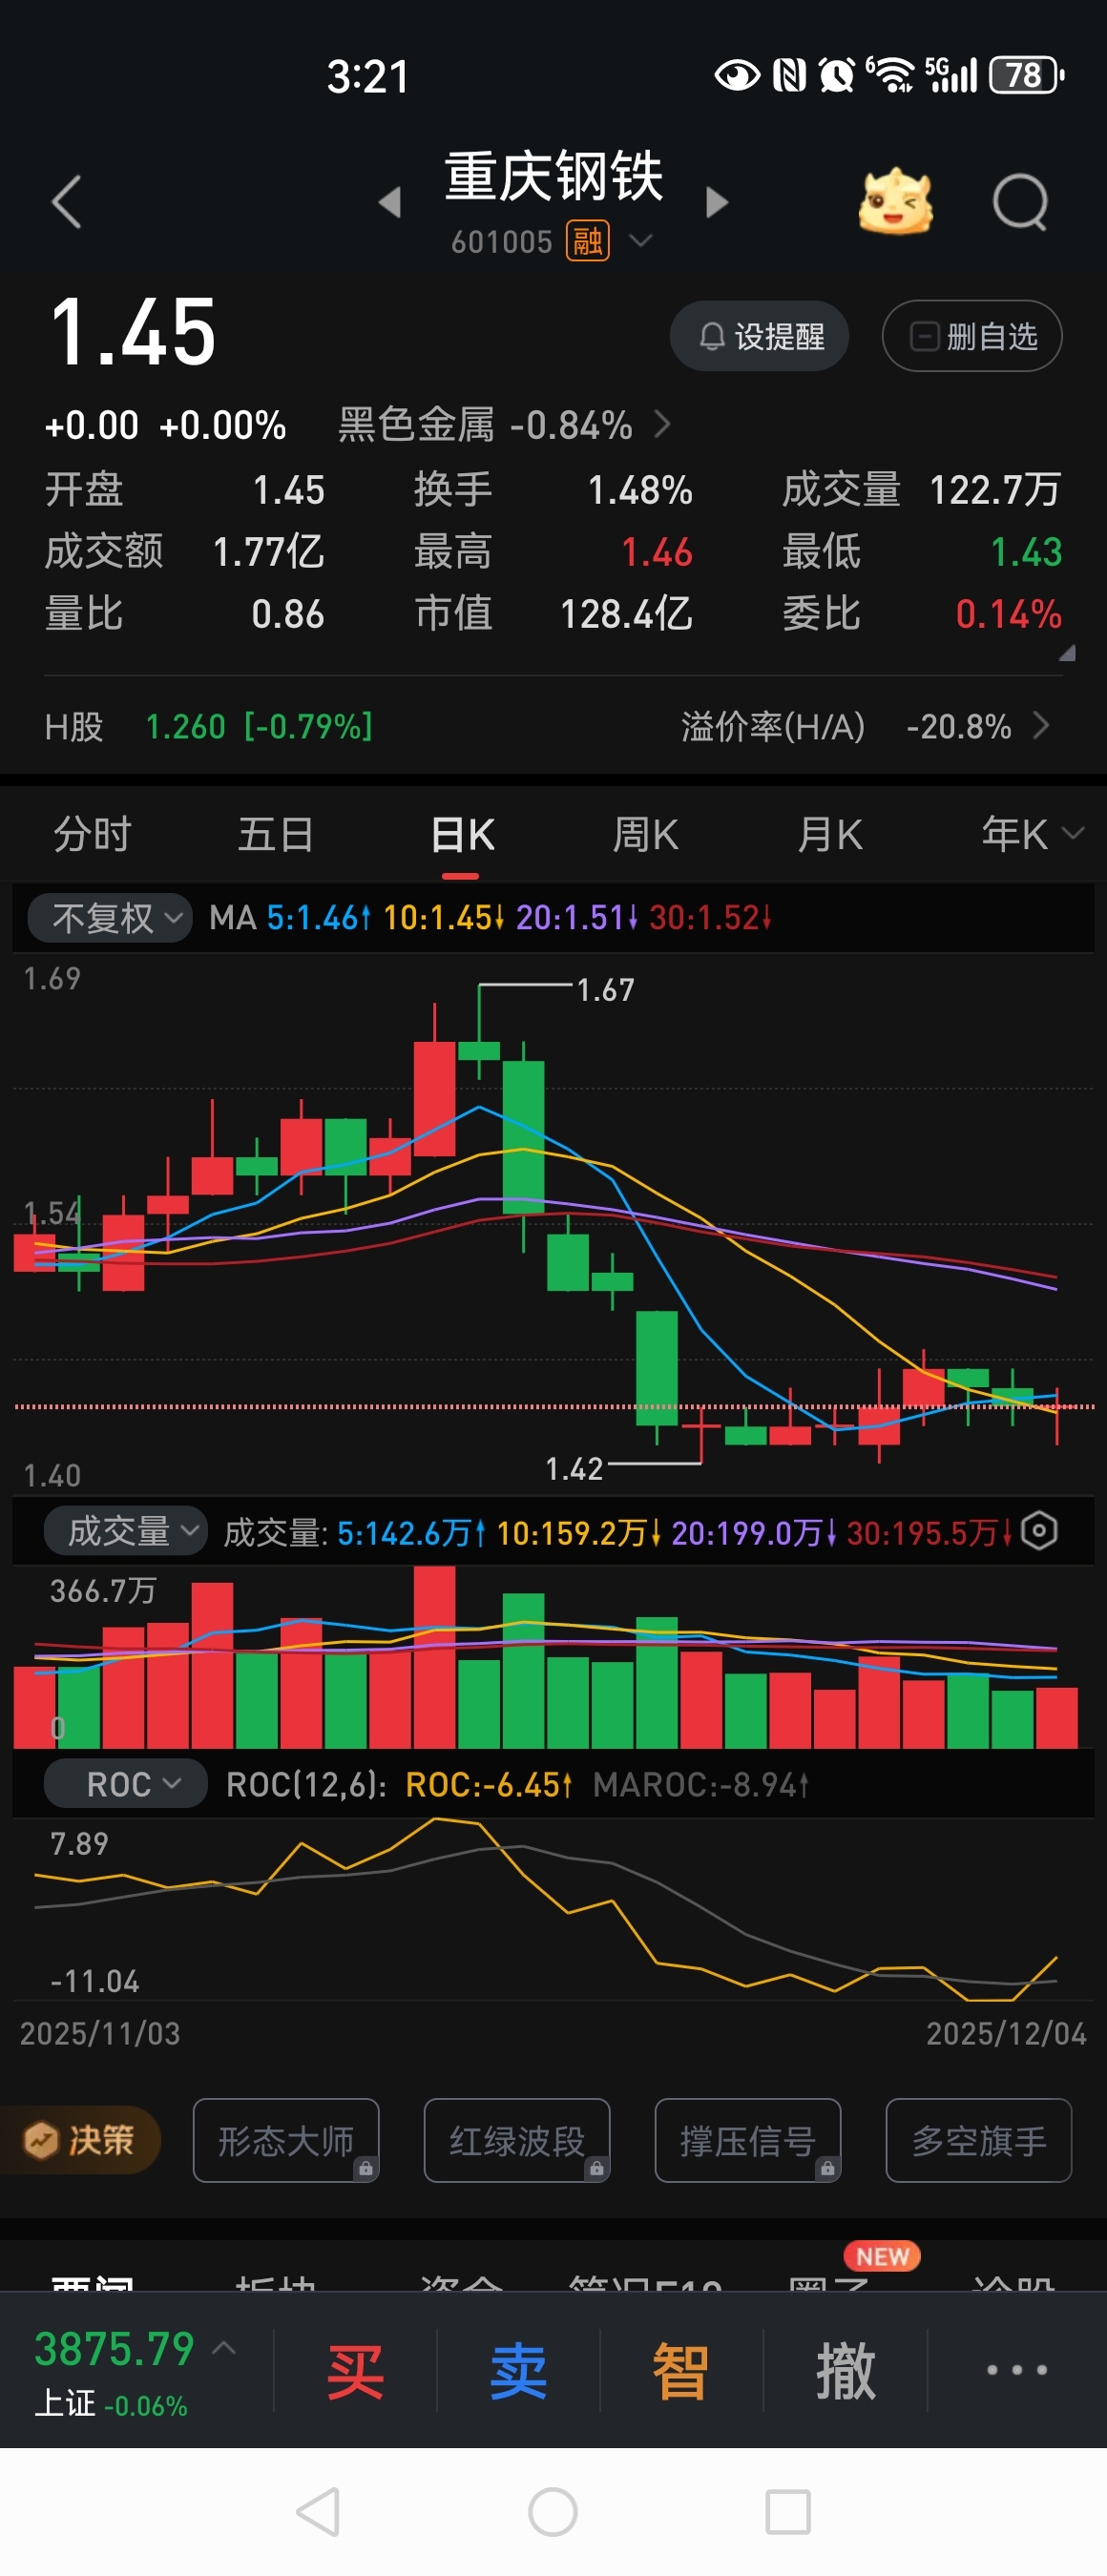Expand quote details via corner triangle
Viewport: 1107px width, 2576px height.
coord(1067,653)
